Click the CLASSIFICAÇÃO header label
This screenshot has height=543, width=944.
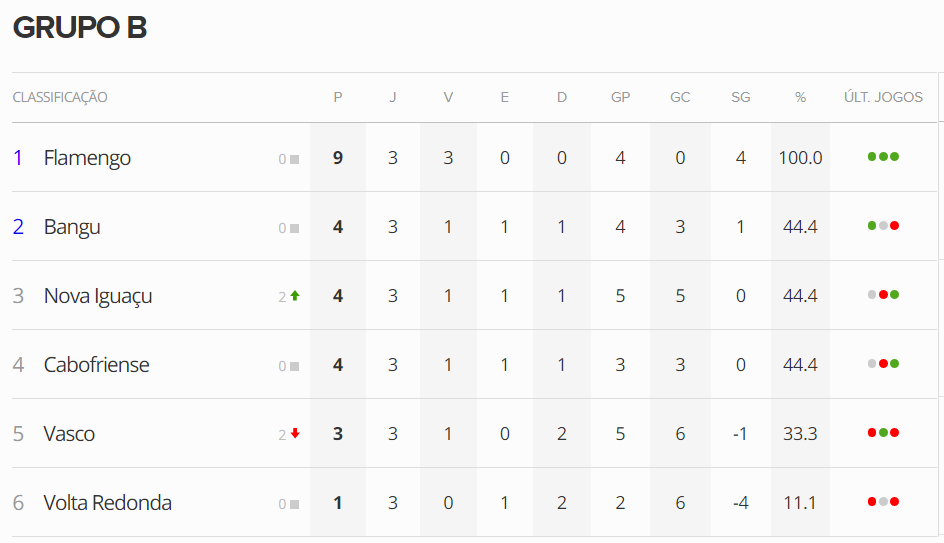point(60,97)
